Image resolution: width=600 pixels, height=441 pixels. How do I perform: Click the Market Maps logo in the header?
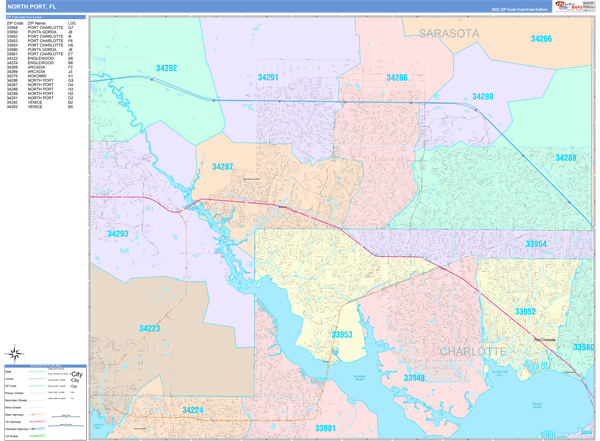(570, 6)
